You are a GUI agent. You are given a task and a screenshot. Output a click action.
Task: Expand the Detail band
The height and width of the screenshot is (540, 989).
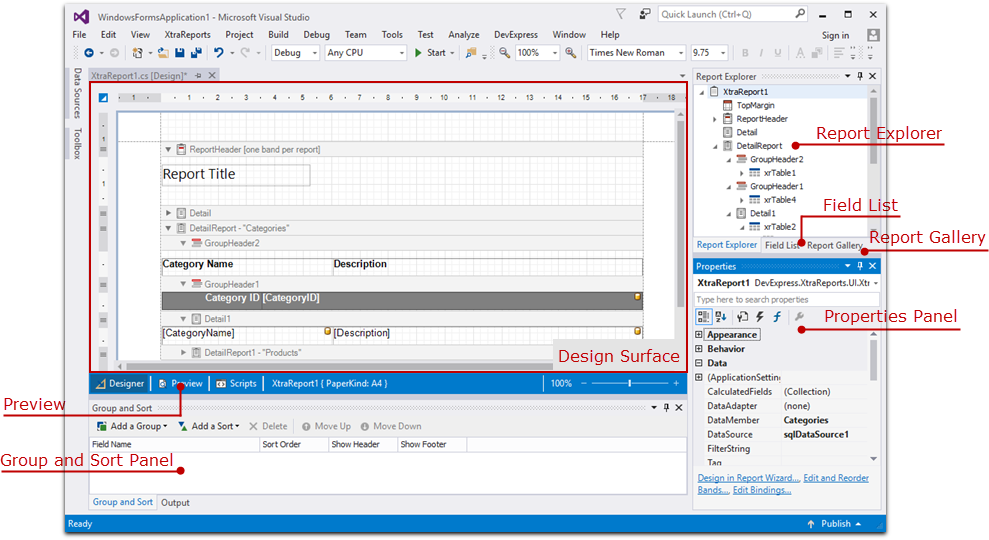click(x=168, y=213)
